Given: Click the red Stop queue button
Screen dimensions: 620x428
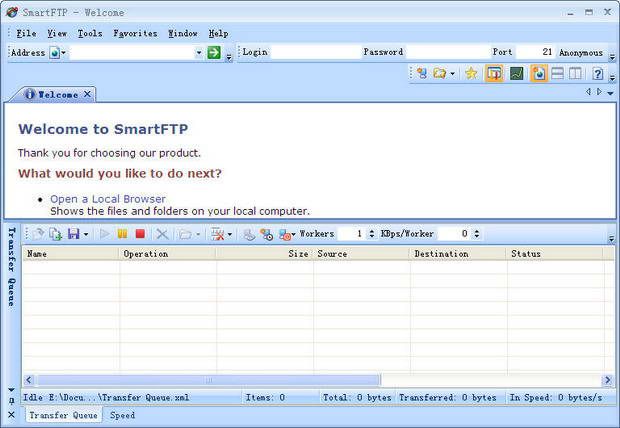Looking at the screenshot, I should click(x=140, y=234).
